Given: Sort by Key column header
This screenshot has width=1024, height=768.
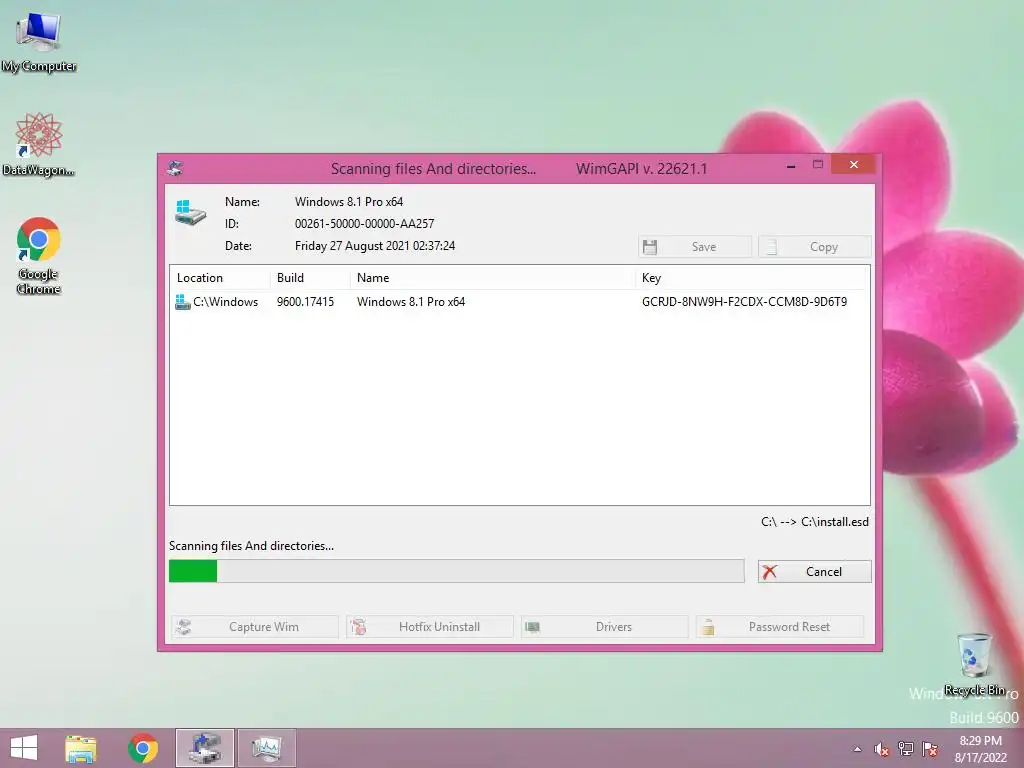Looking at the screenshot, I should pyautogui.click(x=751, y=278).
